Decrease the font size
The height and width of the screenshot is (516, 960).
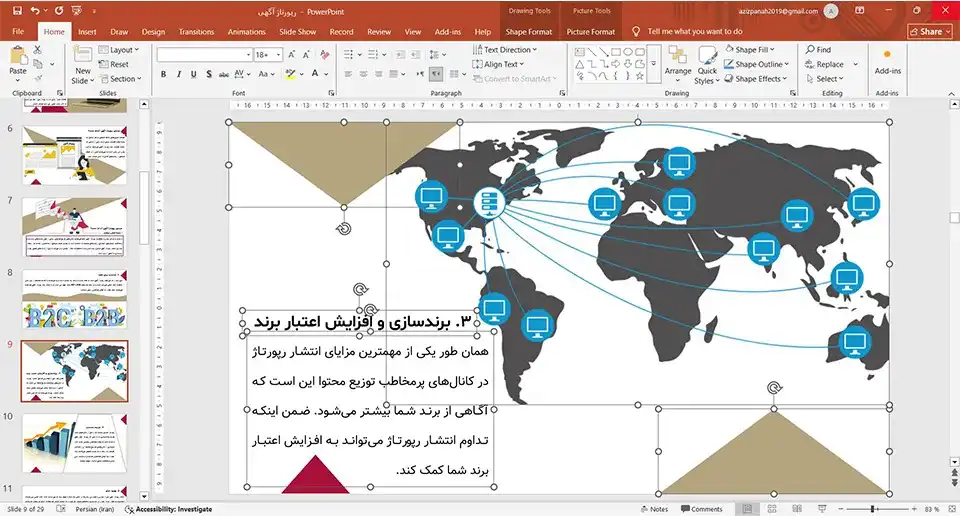point(306,55)
